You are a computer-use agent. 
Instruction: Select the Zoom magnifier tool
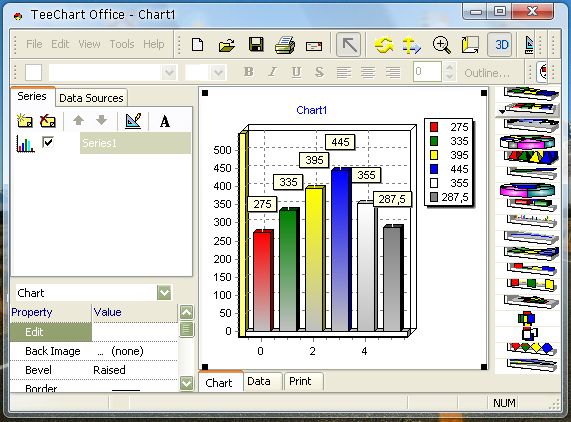point(441,45)
